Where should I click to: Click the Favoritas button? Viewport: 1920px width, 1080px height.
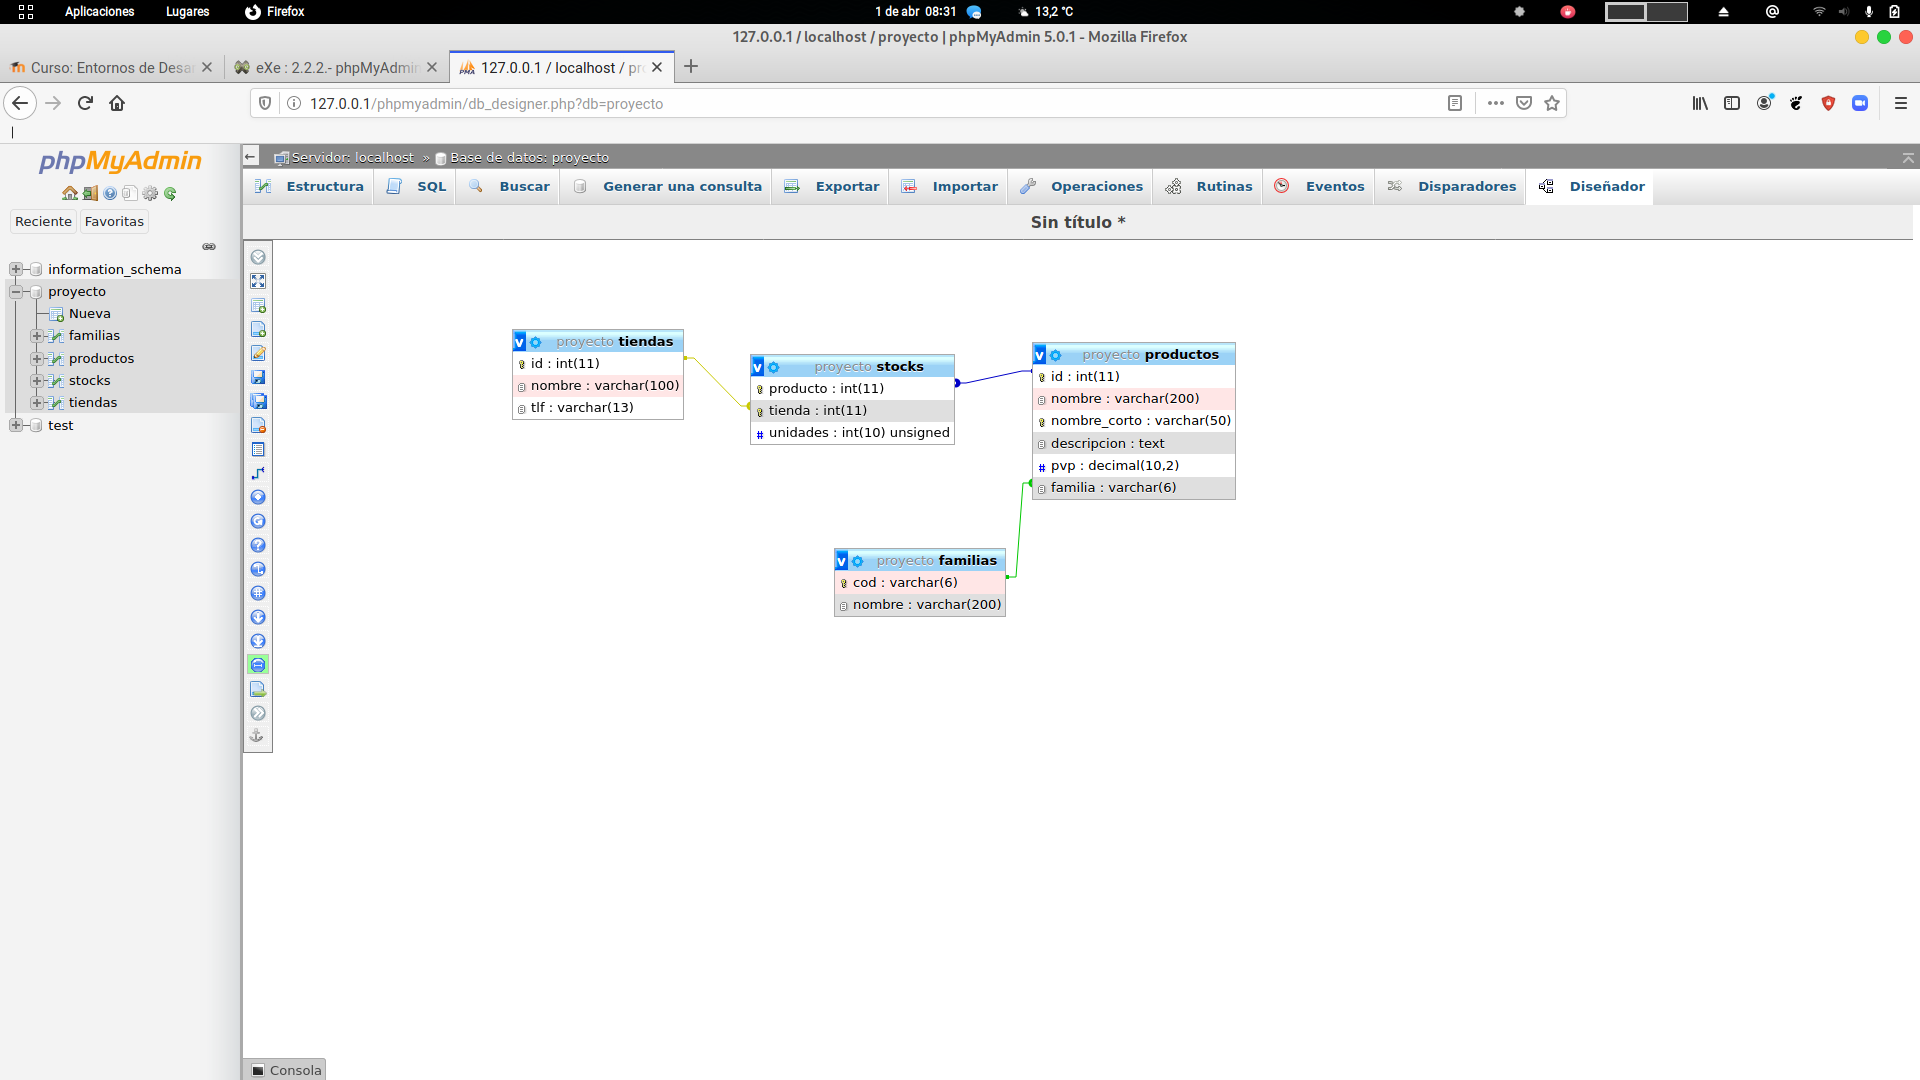pos(114,222)
